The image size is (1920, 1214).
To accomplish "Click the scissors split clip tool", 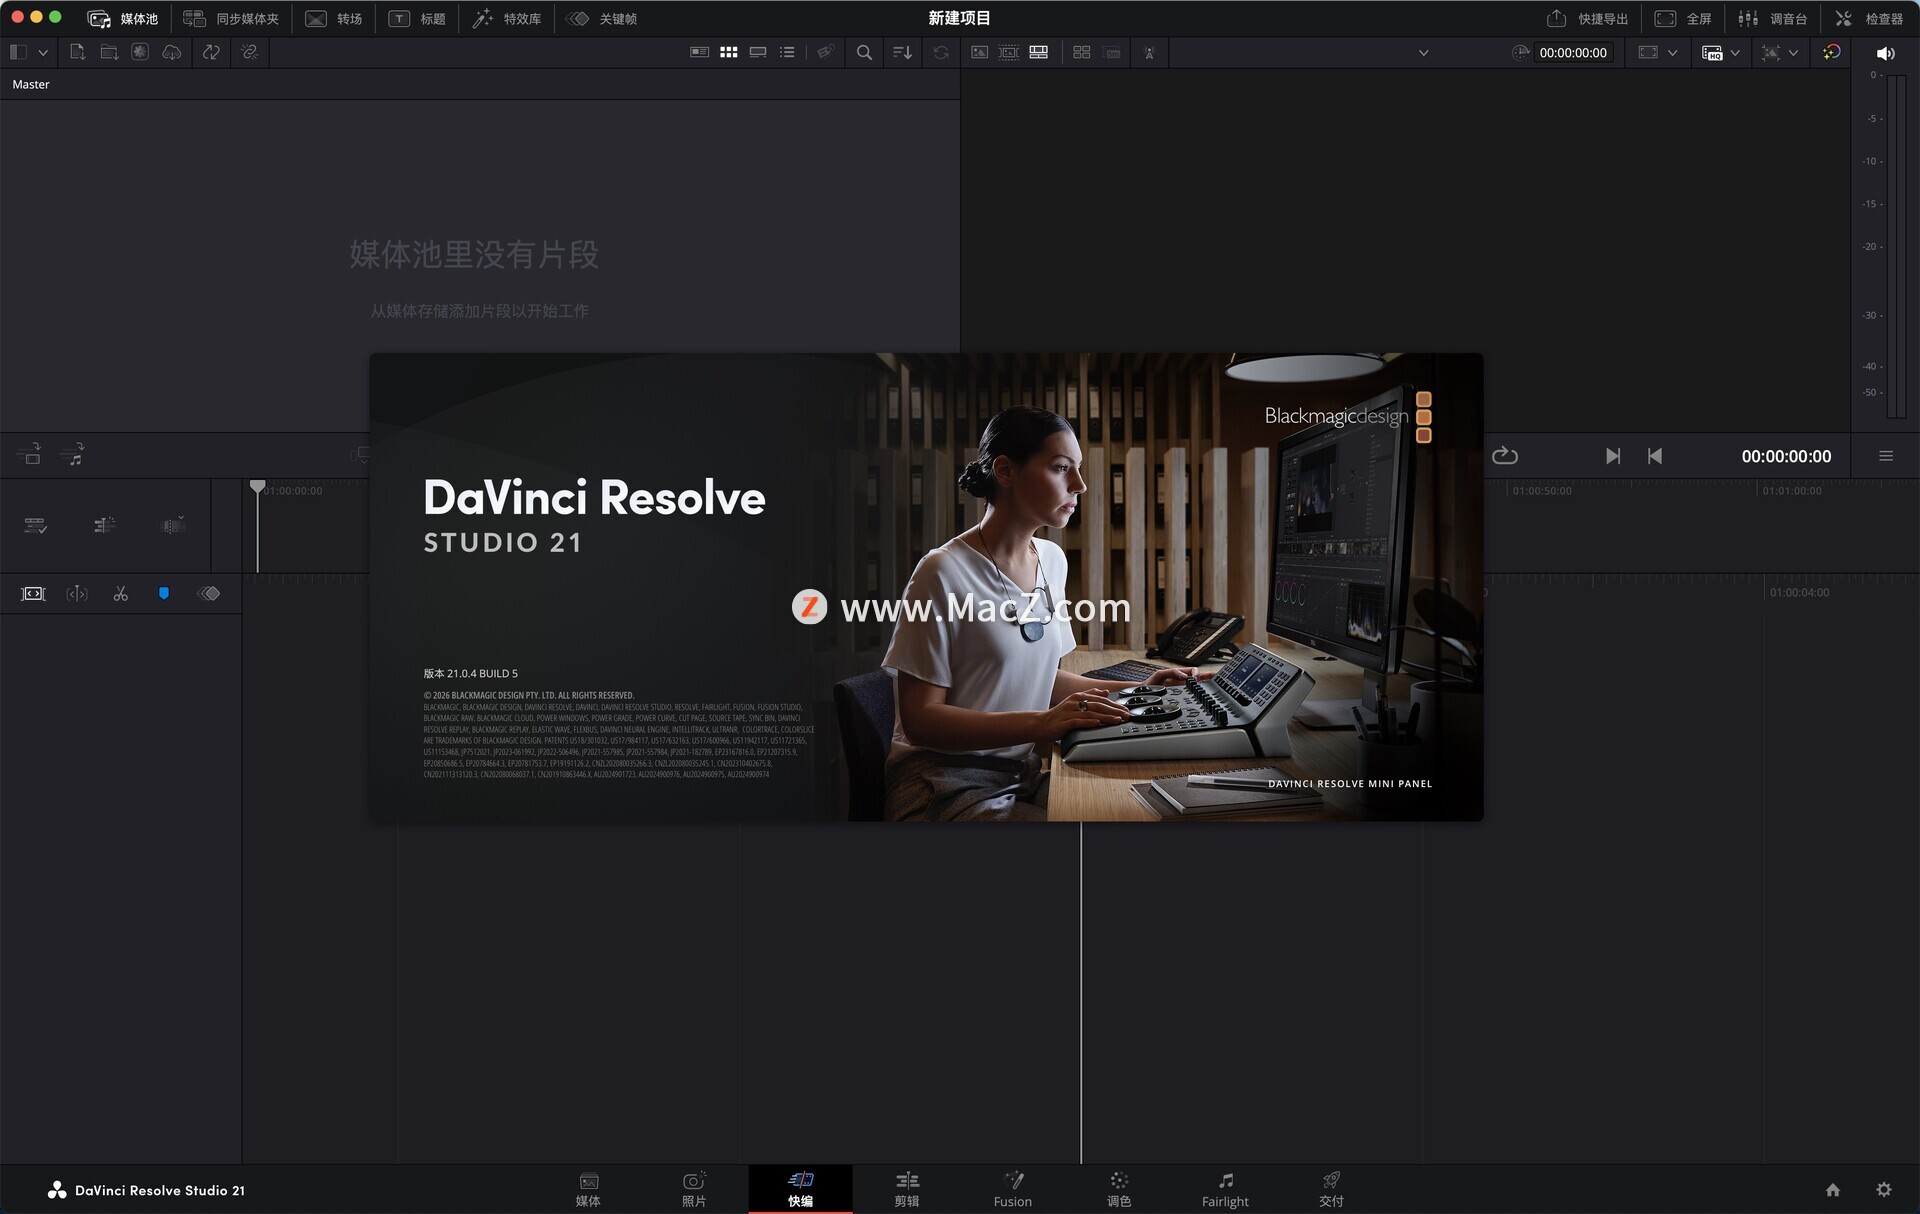I will pos(121,594).
